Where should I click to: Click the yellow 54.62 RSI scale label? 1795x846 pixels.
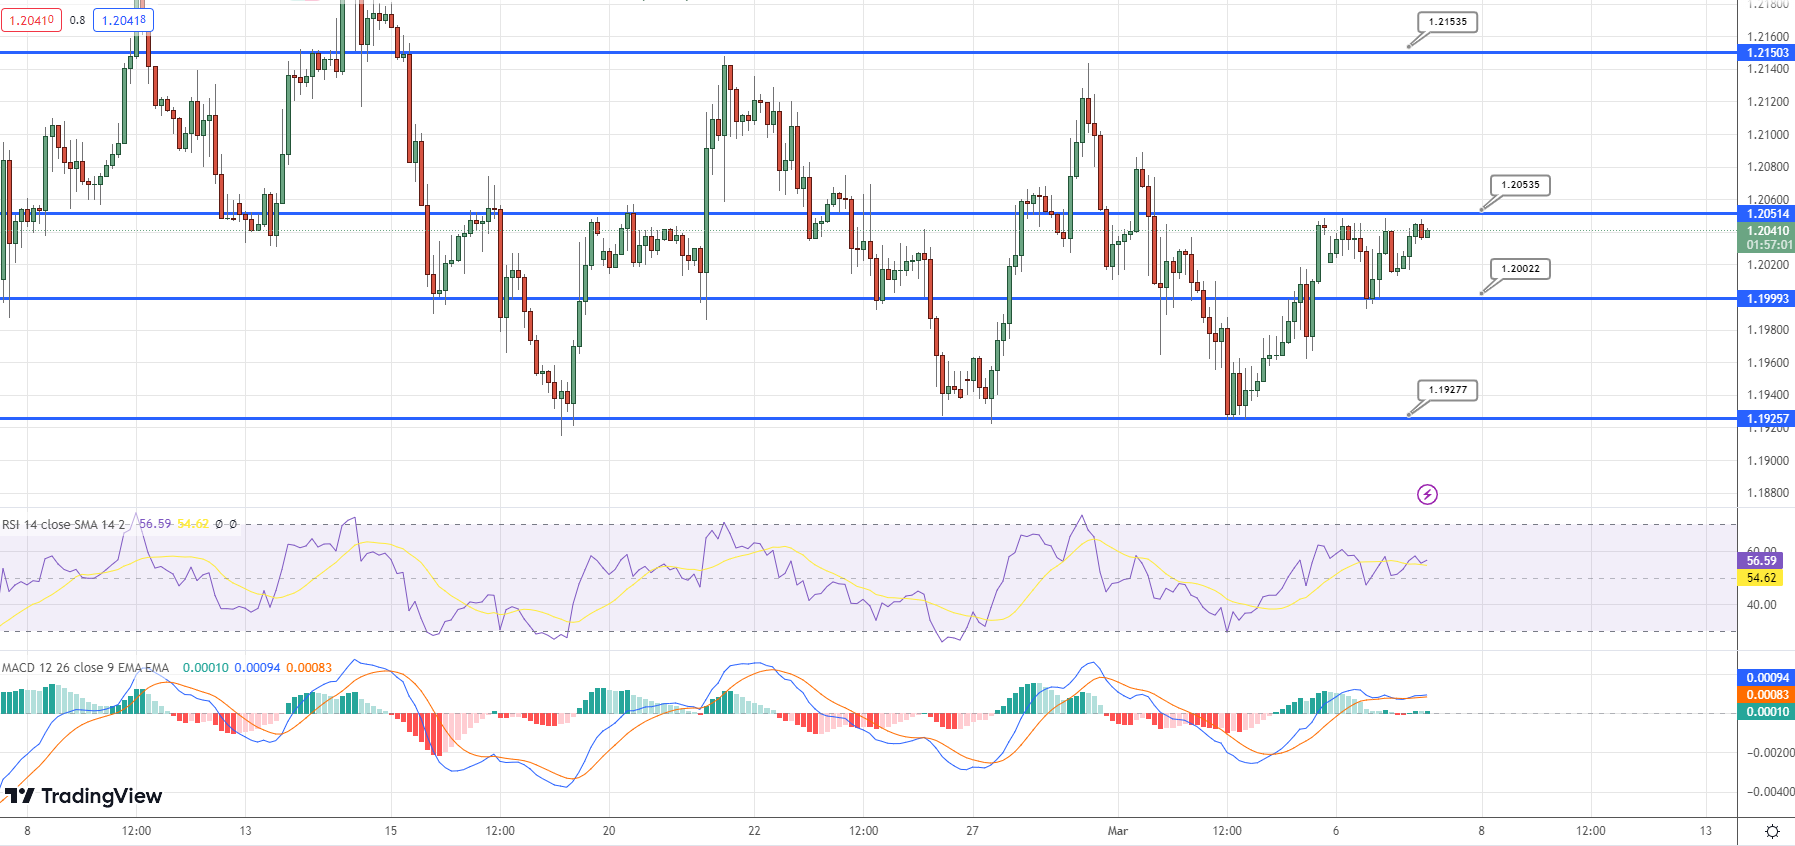[1761, 578]
